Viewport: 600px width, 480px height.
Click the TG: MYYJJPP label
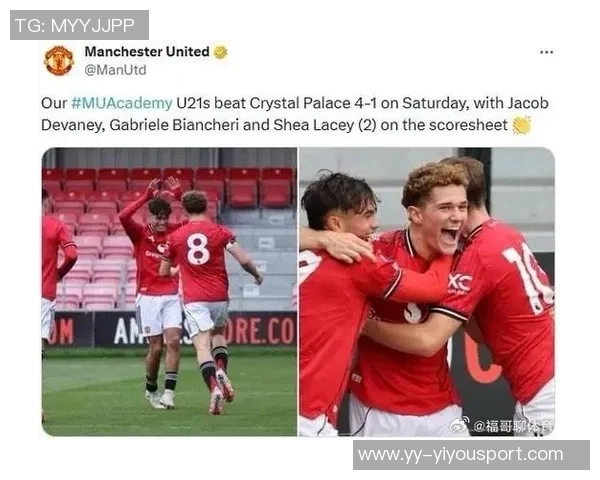[79, 25]
